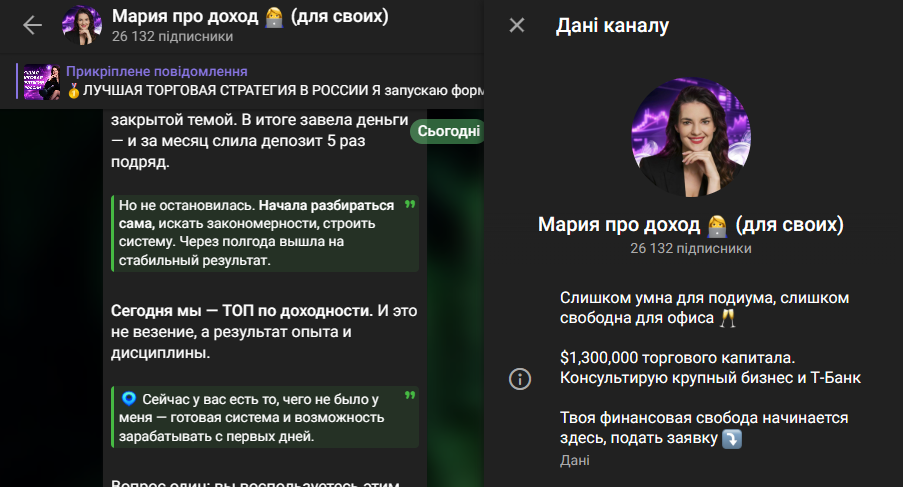The image size is (903, 487).
Task: Open the channel avatar in the chat header
Action: click(x=82, y=25)
